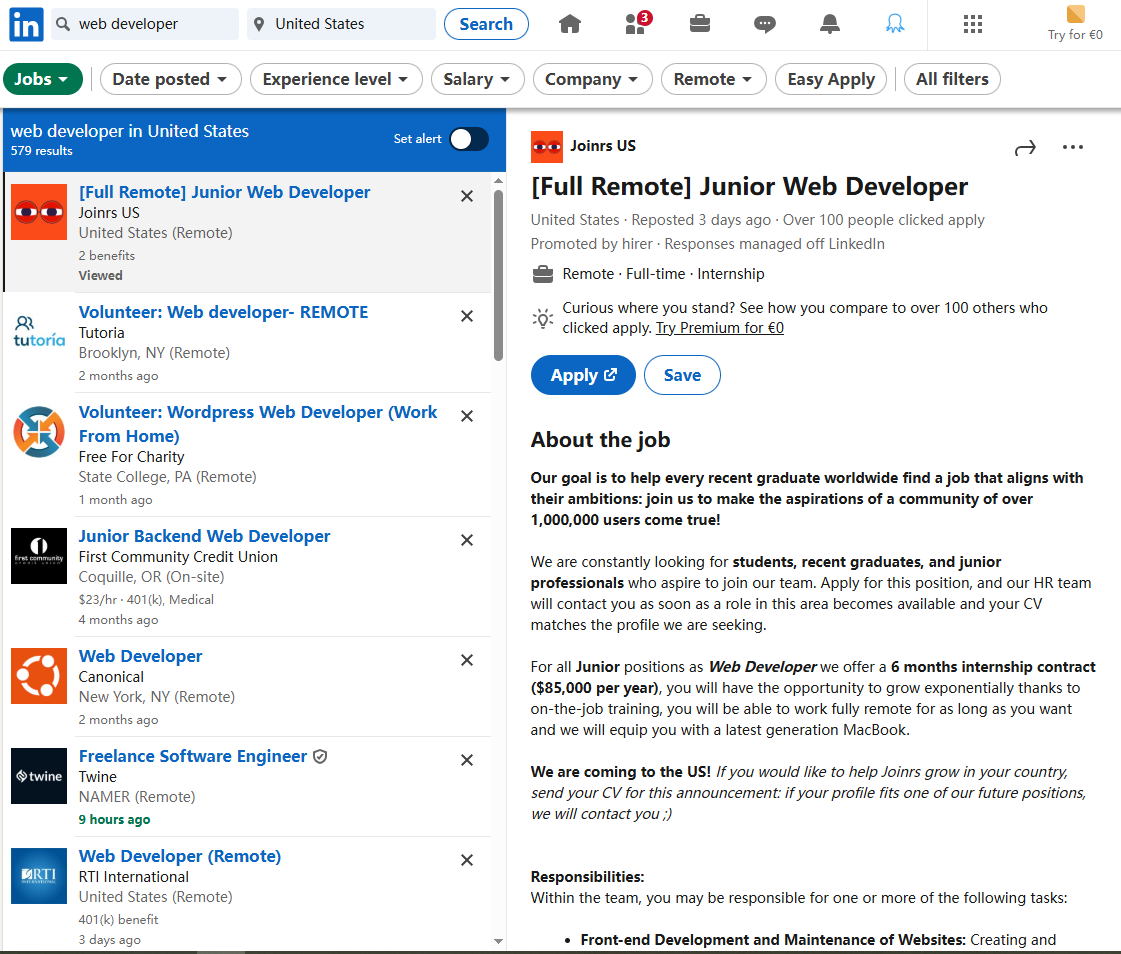Click the blue Apply button
1121x954 pixels.
[583, 375]
